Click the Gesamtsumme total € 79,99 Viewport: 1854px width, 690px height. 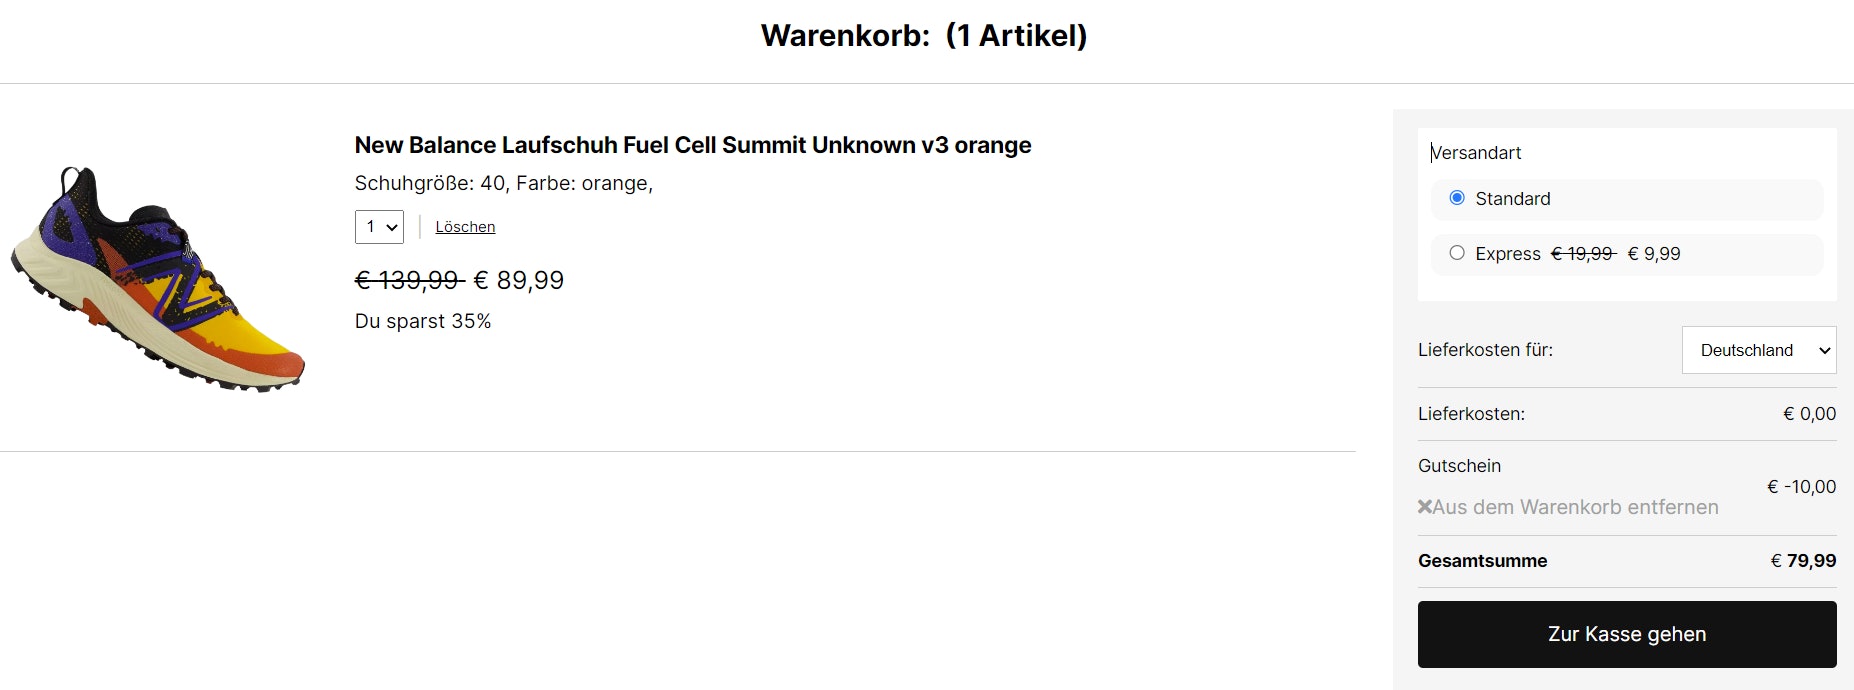click(x=1803, y=561)
